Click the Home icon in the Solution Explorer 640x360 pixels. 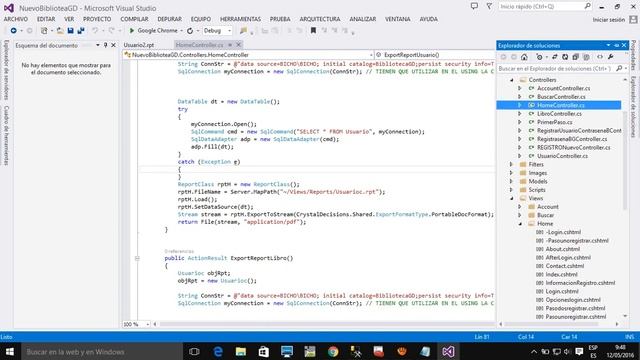[524, 57]
